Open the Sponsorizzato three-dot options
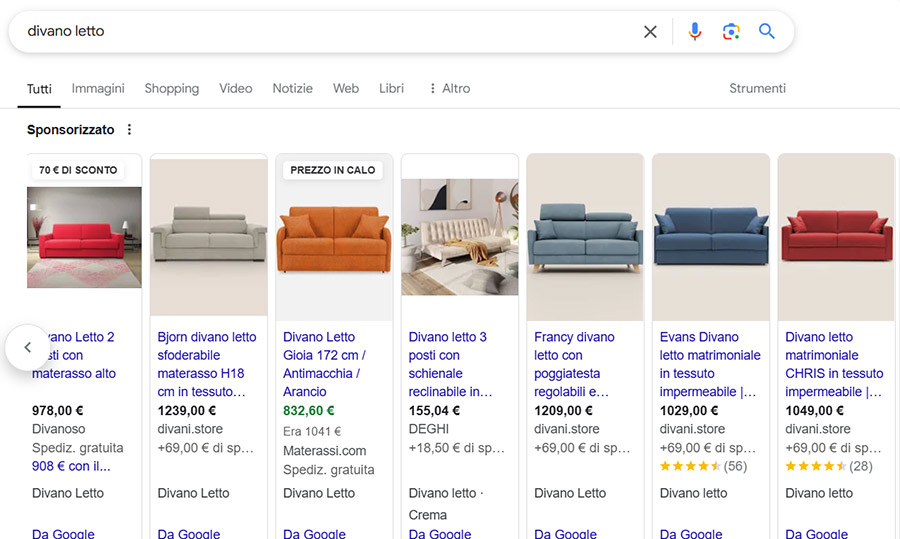 pyautogui.click(x=129, y=130)
